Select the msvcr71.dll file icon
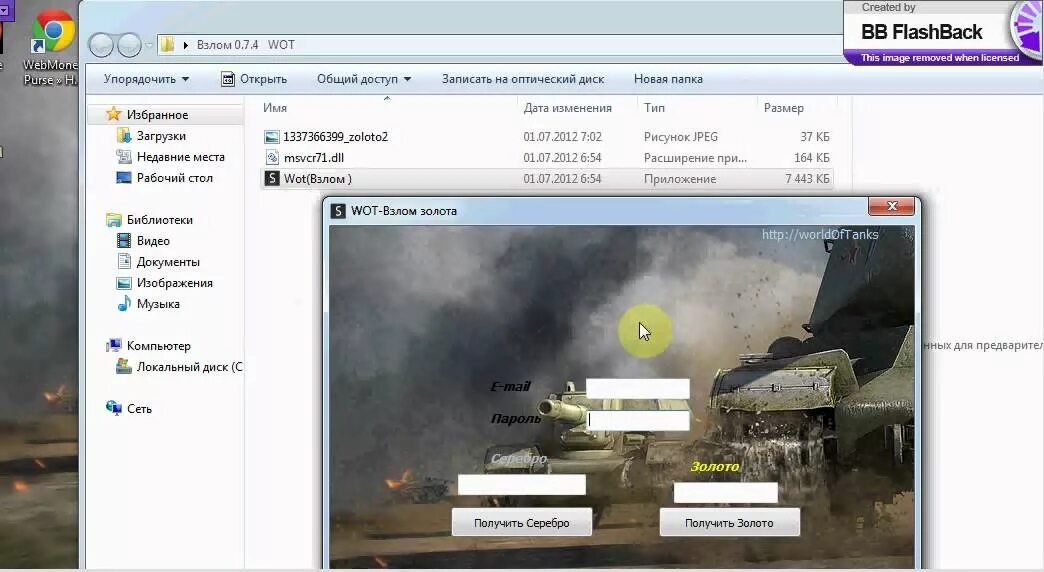The width and height of the screenshot is (1044, 572). [x=272, y=158]
